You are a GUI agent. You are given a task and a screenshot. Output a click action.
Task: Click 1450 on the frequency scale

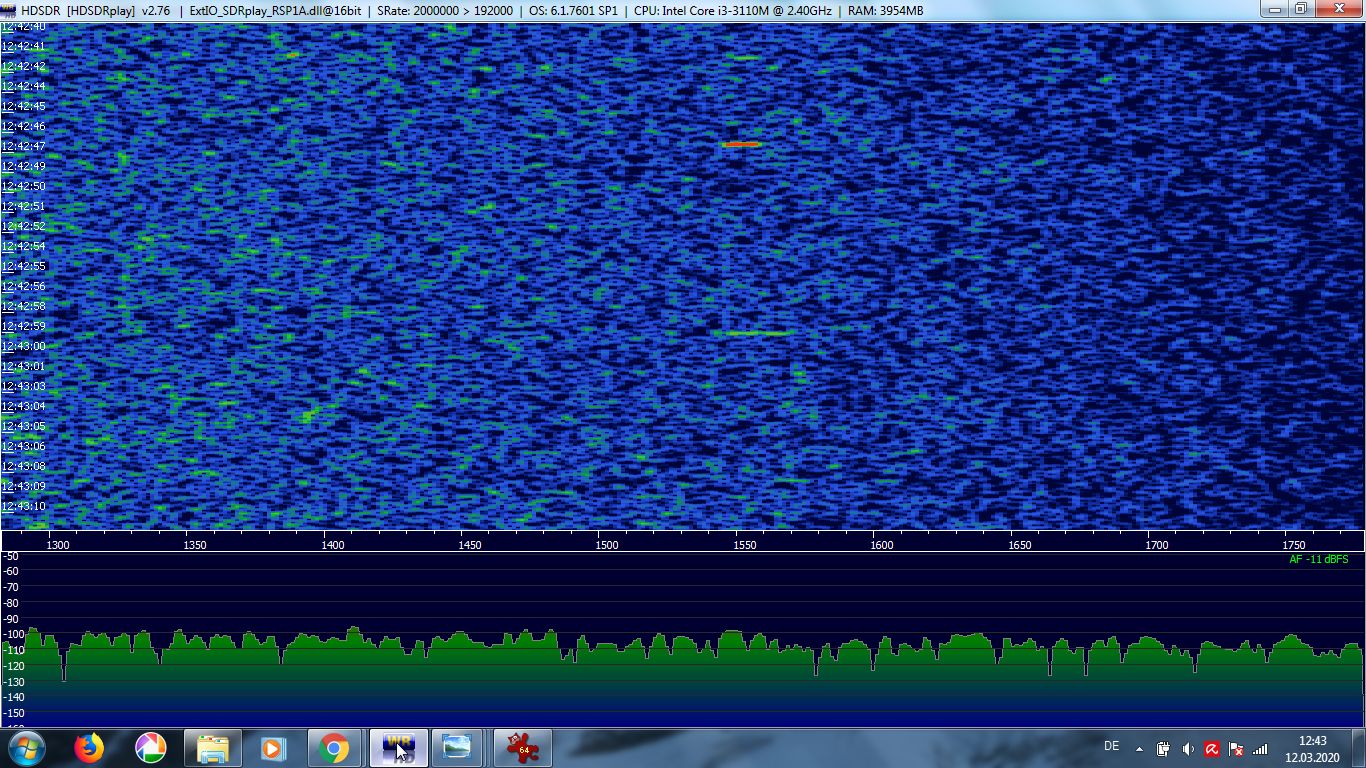(x=470, y=545)
